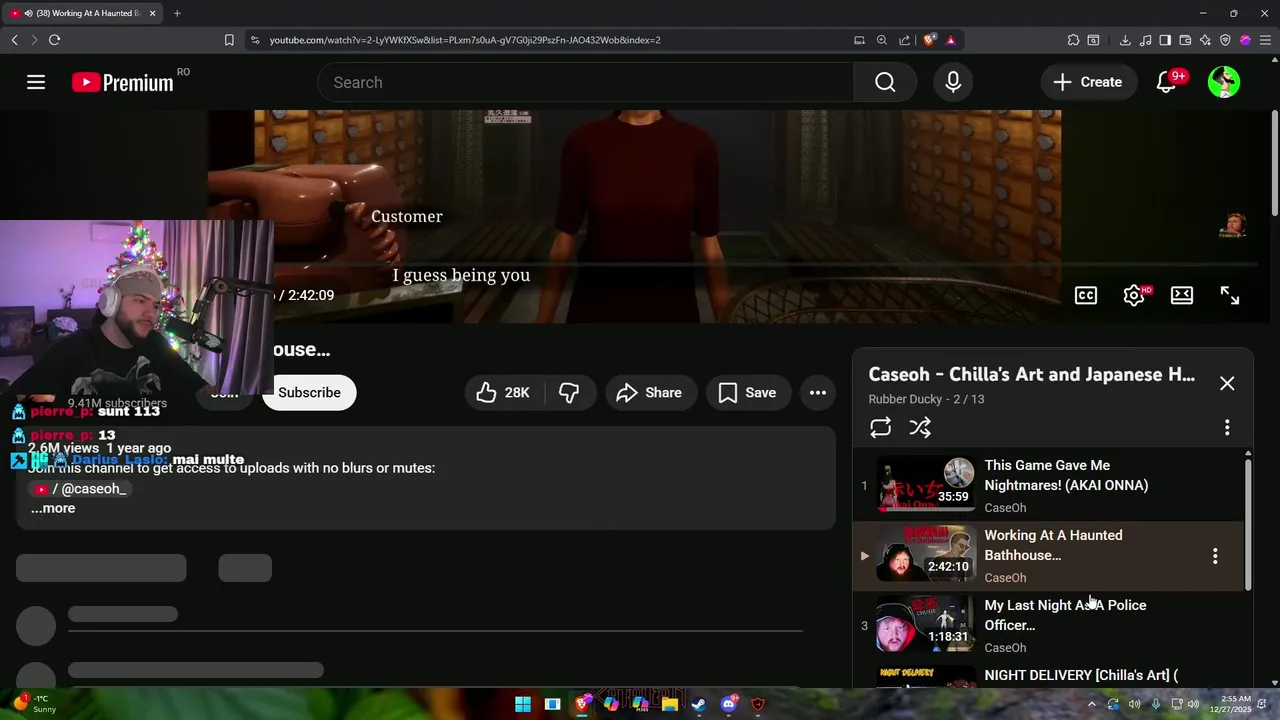Toggle loop playlist

[x=880, y=428]
